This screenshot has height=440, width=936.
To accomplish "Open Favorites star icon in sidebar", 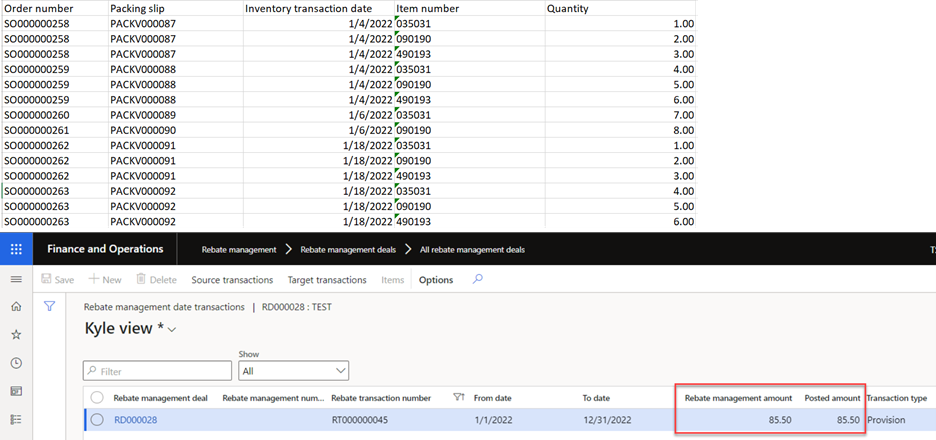I will [16, 335].
